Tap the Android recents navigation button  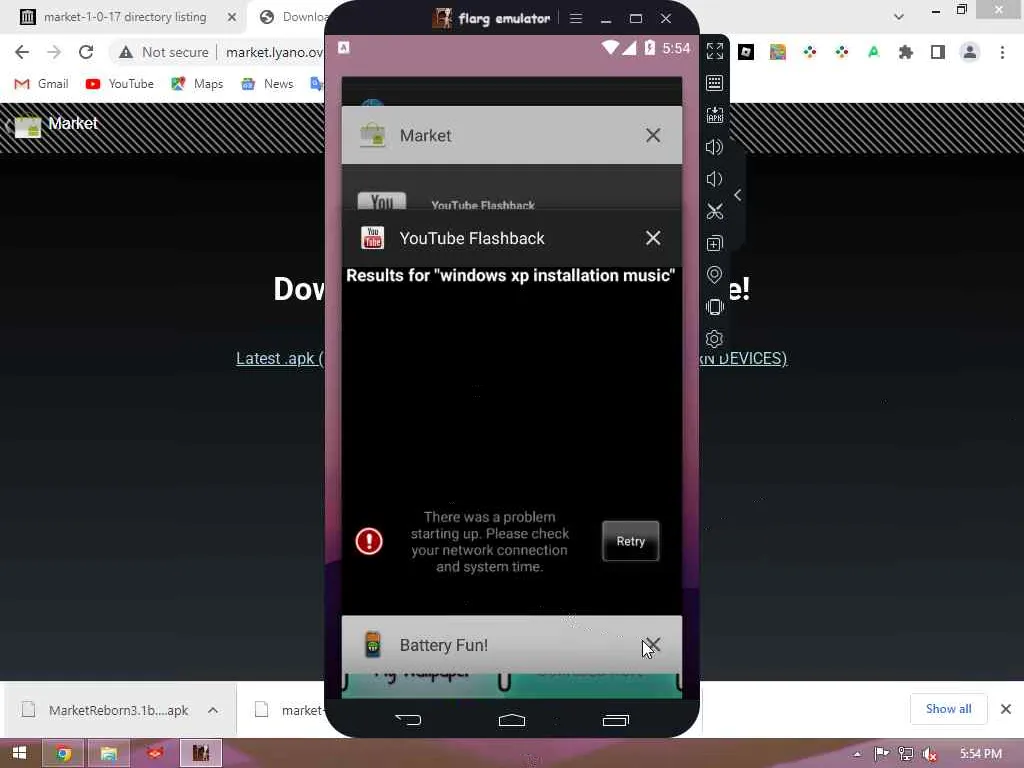pos(615,720)
